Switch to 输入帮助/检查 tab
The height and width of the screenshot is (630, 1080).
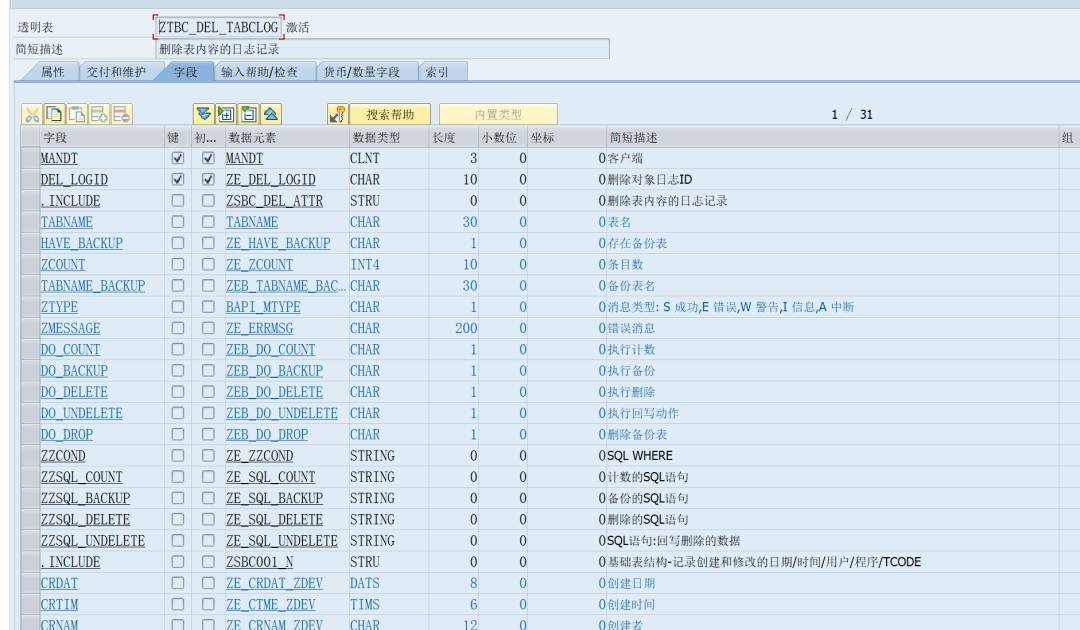[260, 72]
